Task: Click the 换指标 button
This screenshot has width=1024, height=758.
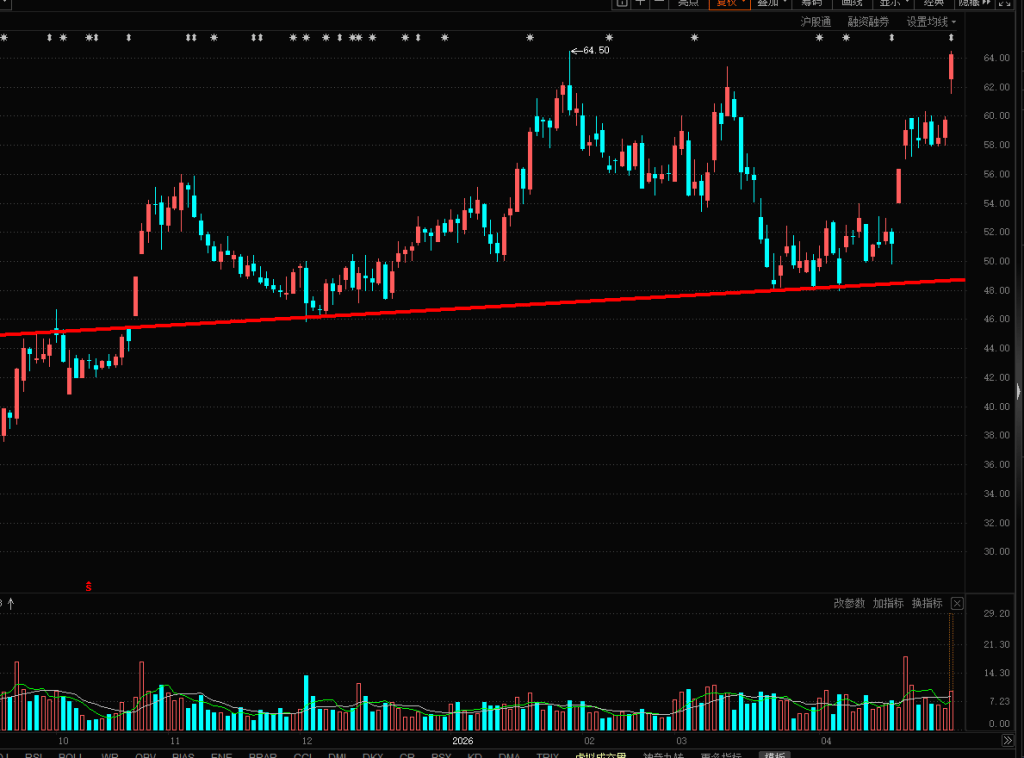Action: (926, 603)
